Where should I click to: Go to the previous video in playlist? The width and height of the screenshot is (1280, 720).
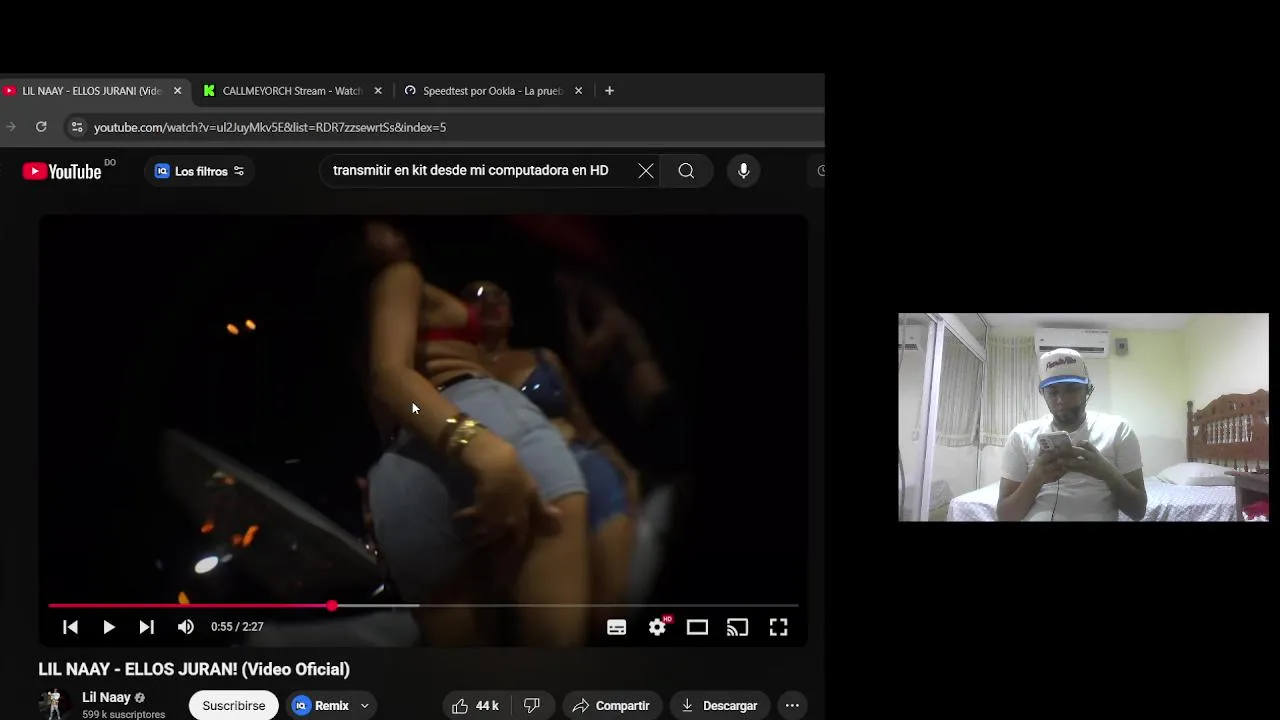click(x=70, y=627)
